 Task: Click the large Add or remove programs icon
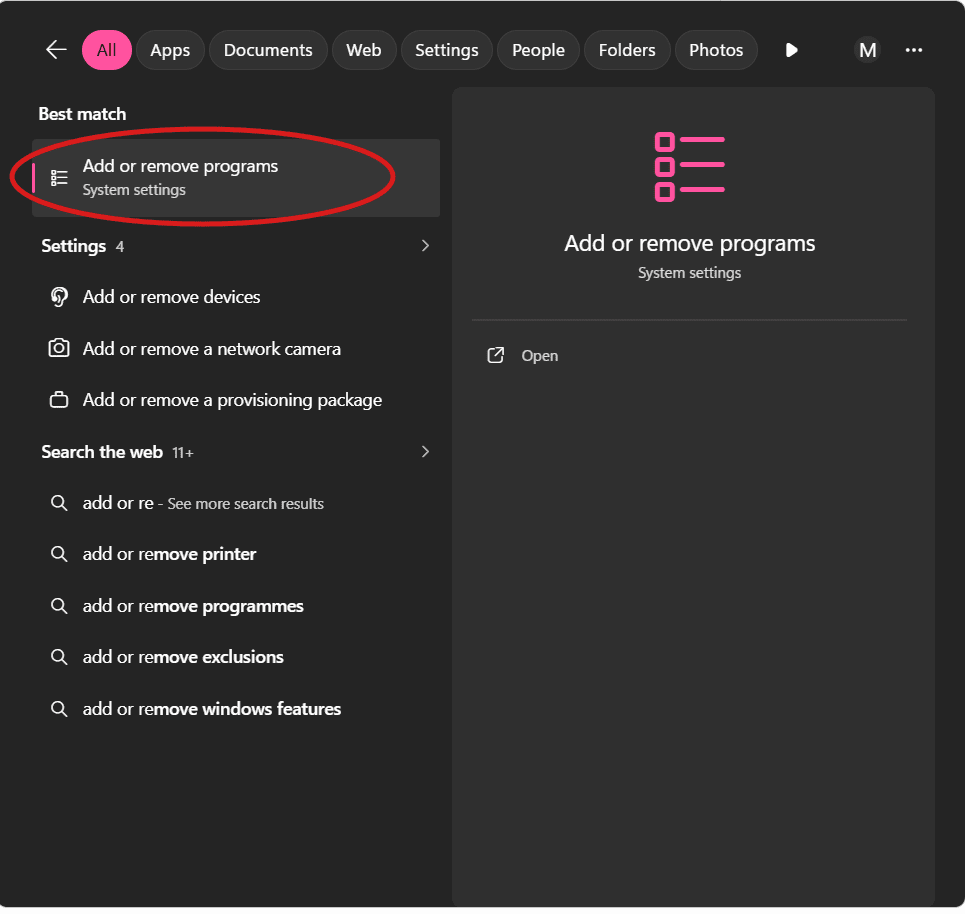pos(689,166)
